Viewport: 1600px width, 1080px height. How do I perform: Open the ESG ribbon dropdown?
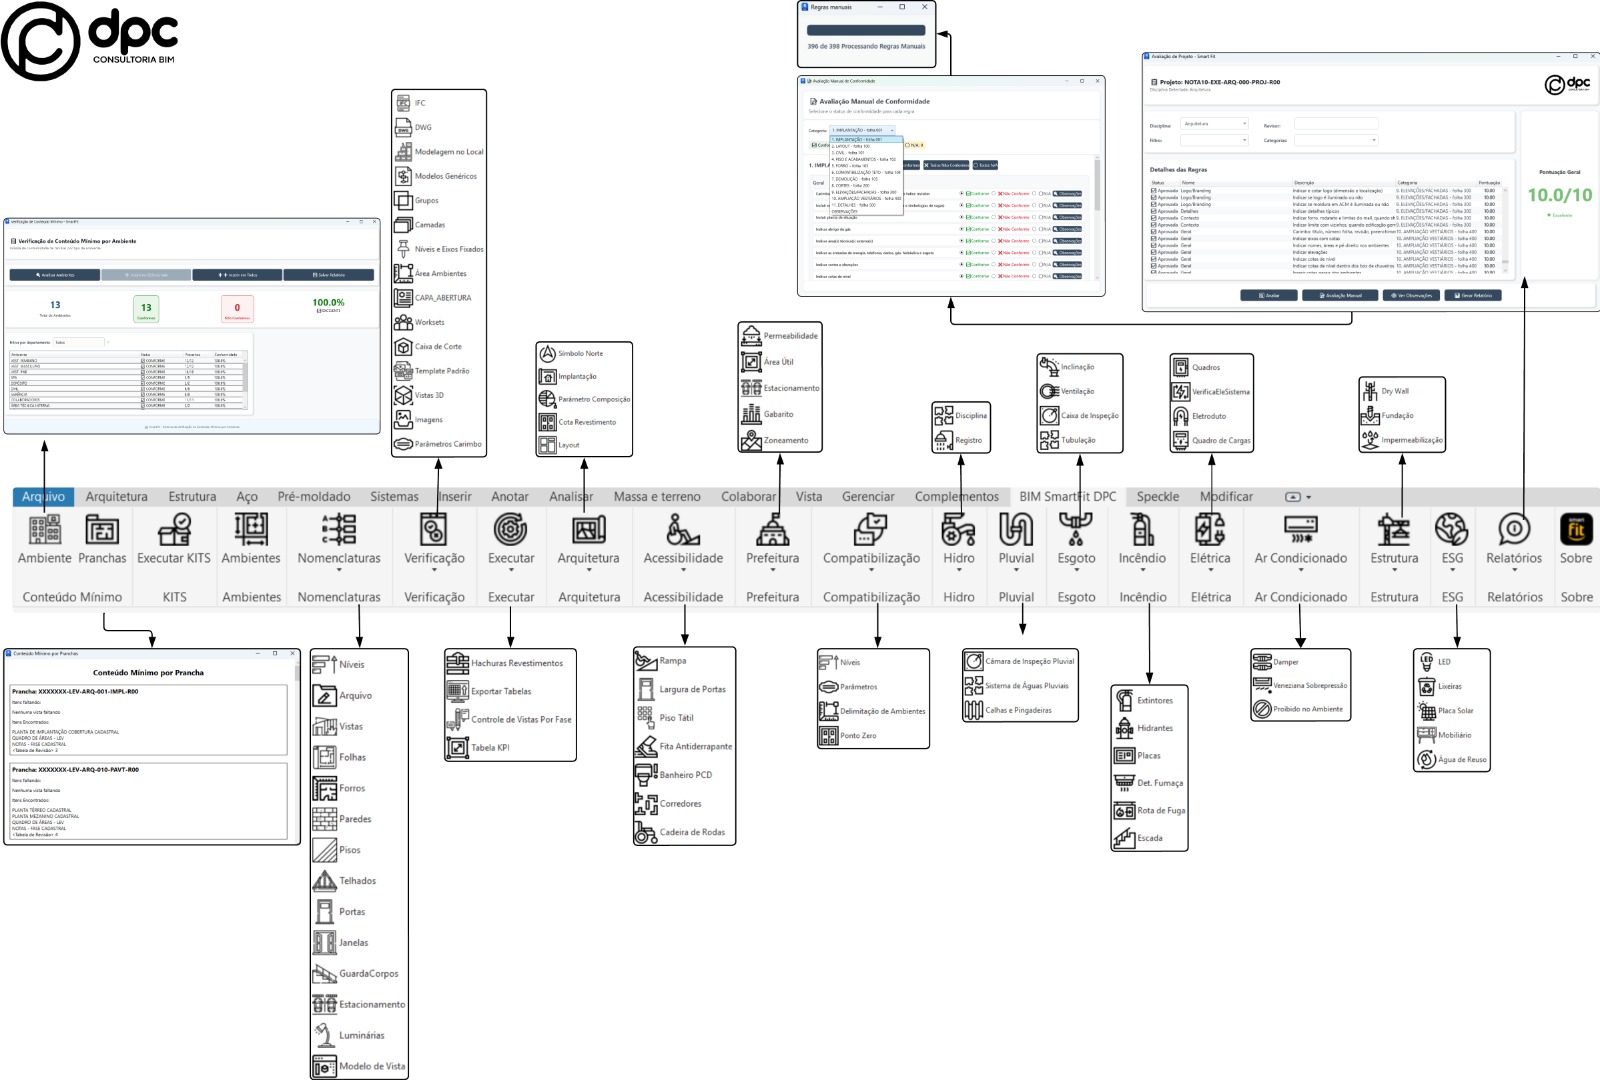[x=1452, y=570]
